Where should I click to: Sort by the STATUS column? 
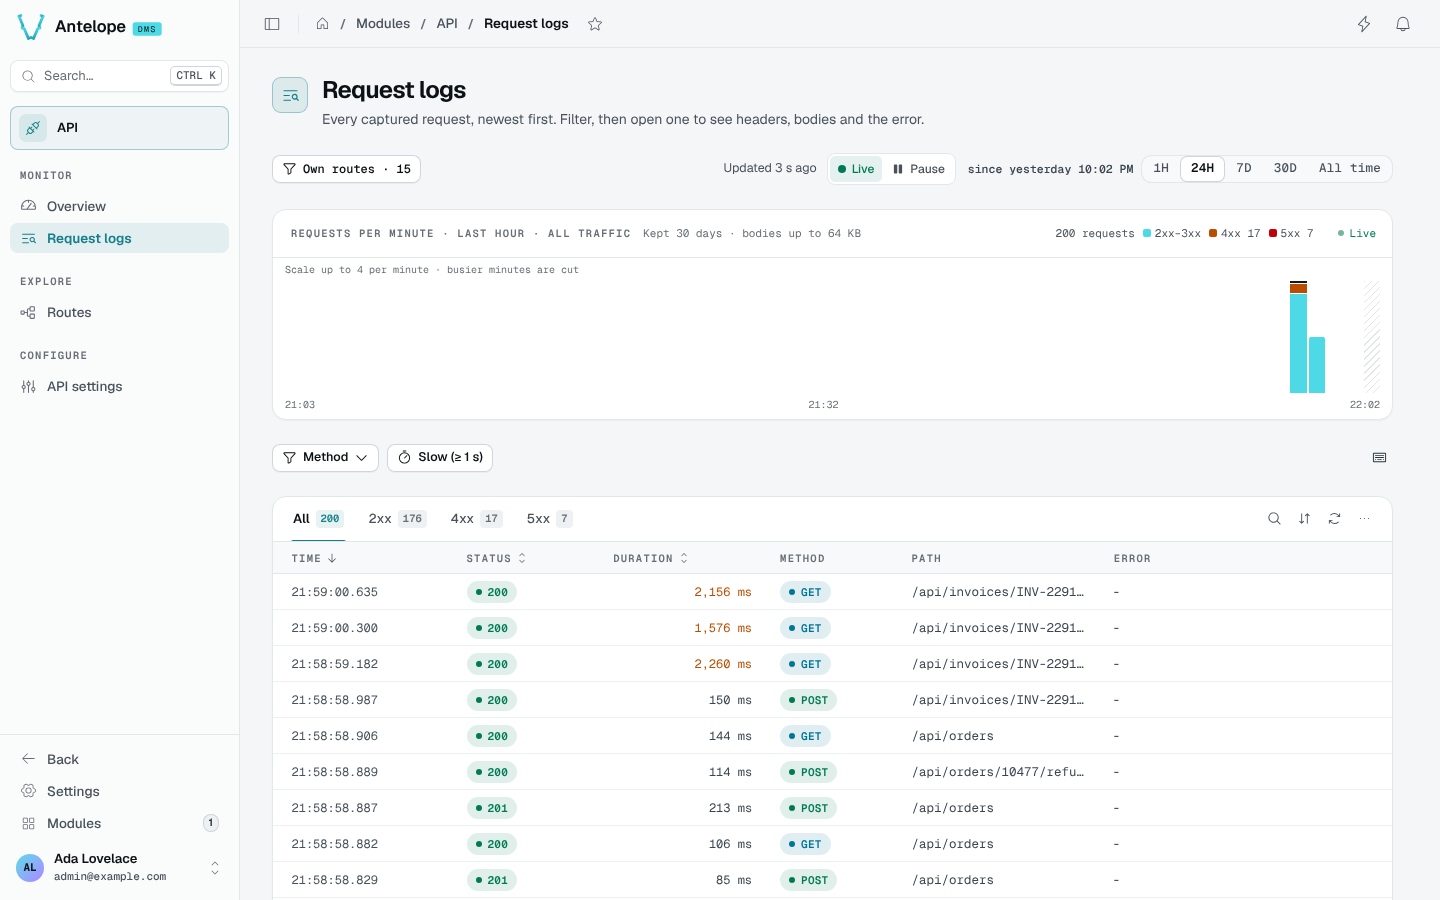click(x=496, y=559)
